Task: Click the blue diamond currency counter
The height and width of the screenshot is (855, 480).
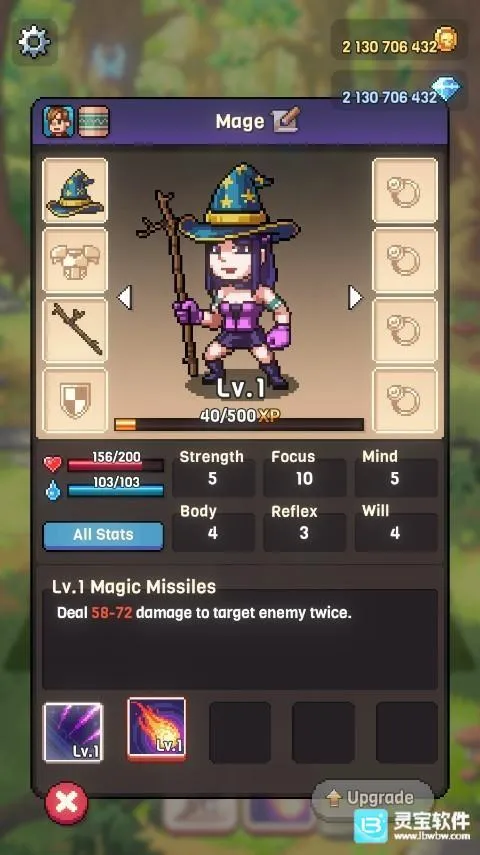Action: click(399, 92)
